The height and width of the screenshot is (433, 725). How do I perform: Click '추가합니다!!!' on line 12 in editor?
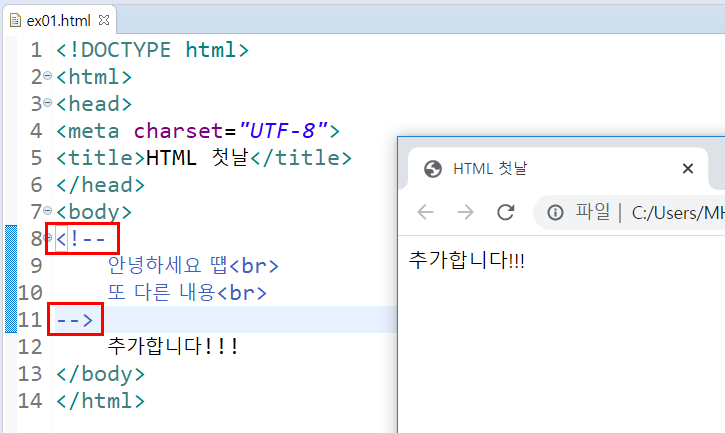click(x=173, y=346)
